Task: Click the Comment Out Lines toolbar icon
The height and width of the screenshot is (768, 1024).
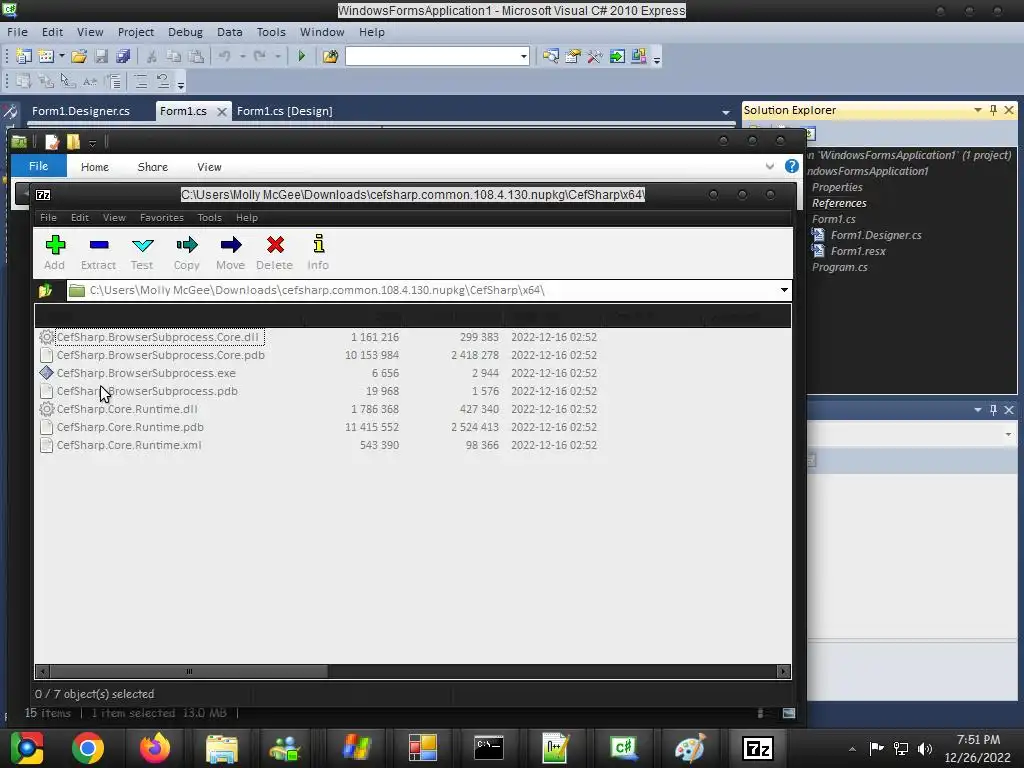Action: 140,82
